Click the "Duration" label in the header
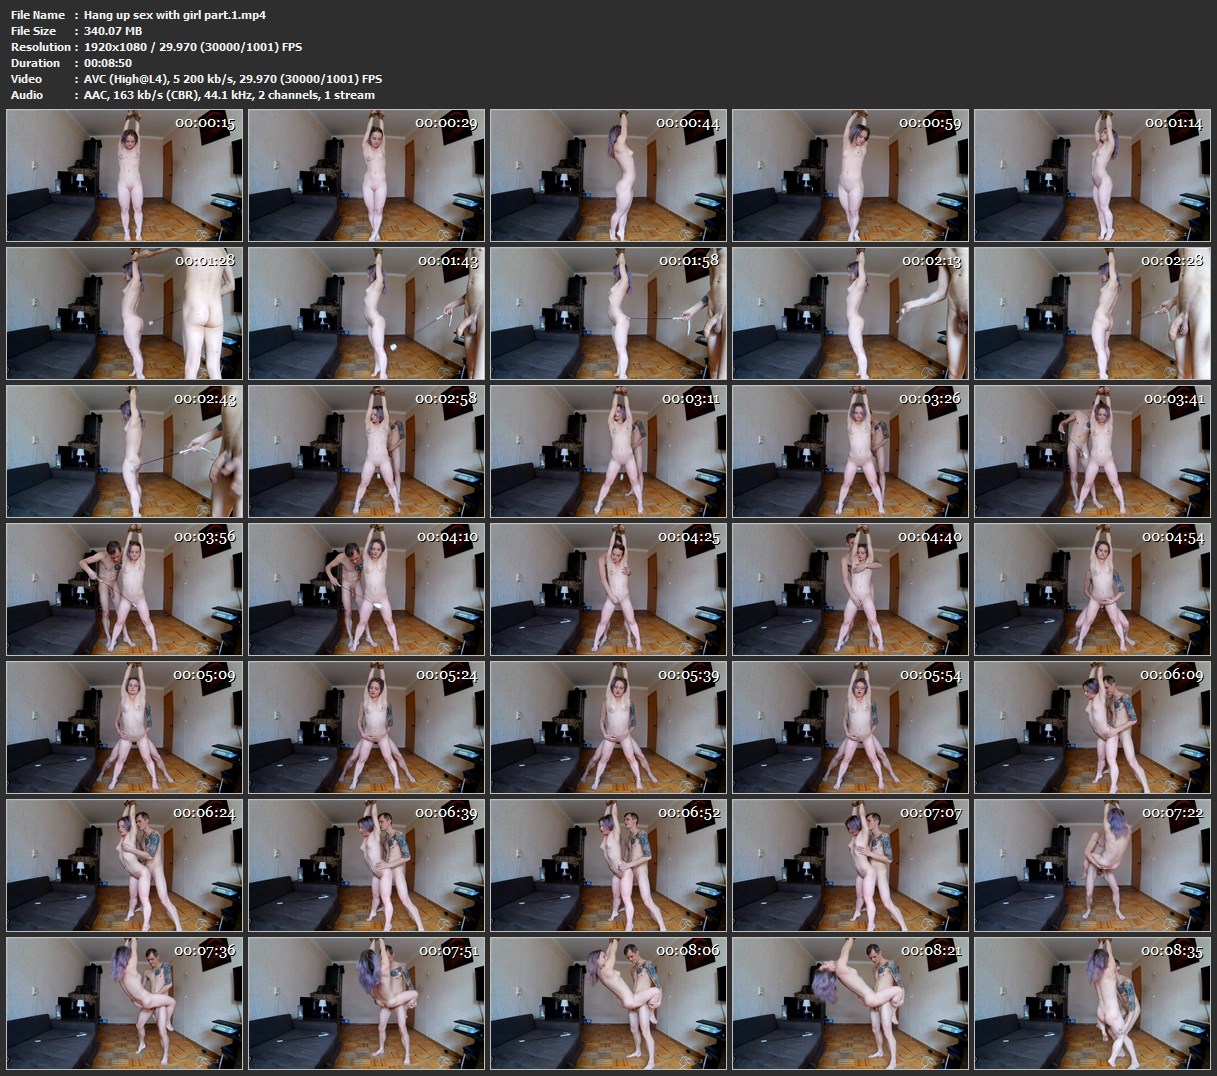The height and width of the screenshot is (1076, 1217). [35, 63]
